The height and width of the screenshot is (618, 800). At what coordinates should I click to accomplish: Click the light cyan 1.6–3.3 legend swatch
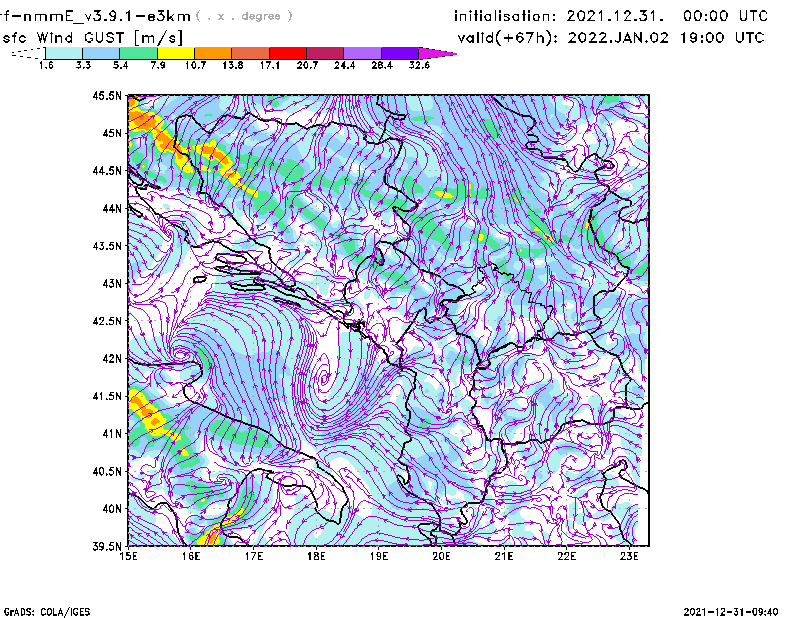64,53
